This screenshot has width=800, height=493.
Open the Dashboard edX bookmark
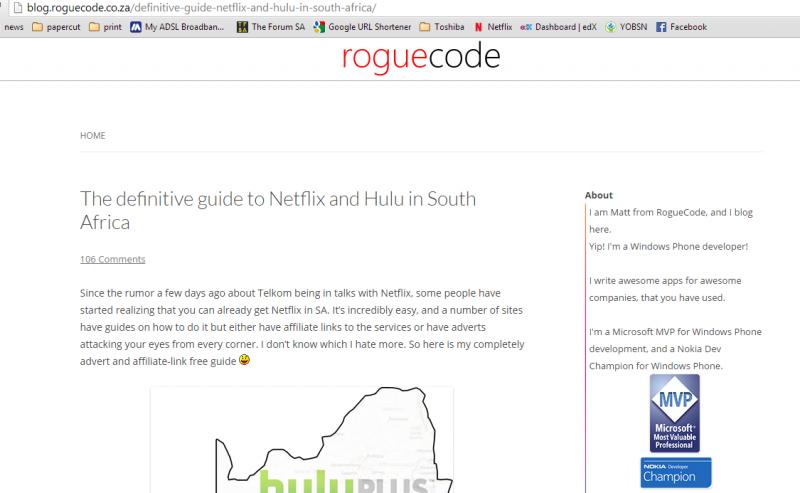[558, 27]
